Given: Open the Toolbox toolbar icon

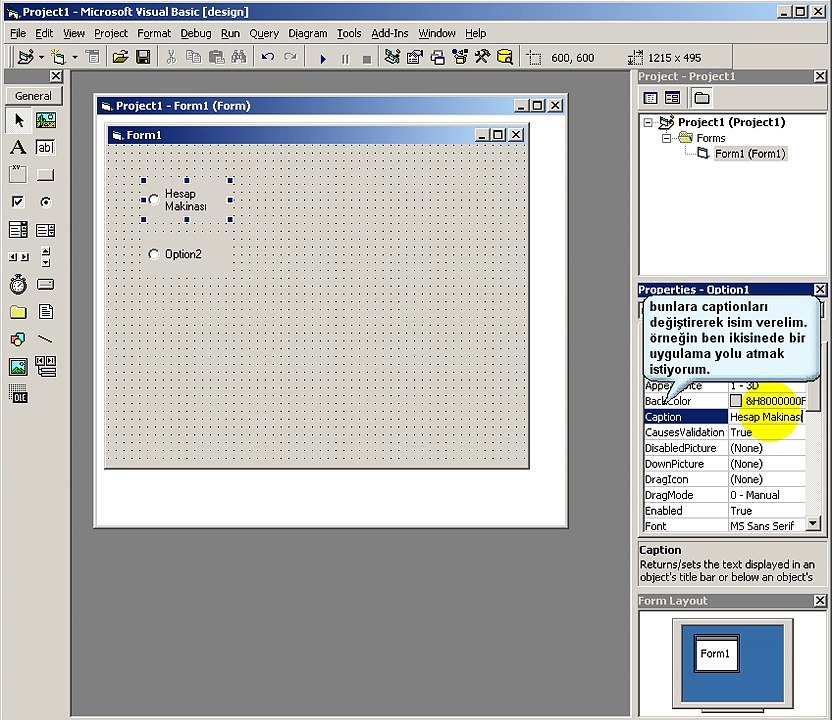Looking at the screenshot, I should (482, 57).
